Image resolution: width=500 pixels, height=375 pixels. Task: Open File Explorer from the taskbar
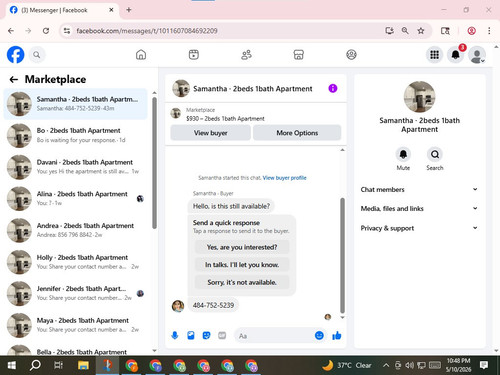[x=83, y=366]
